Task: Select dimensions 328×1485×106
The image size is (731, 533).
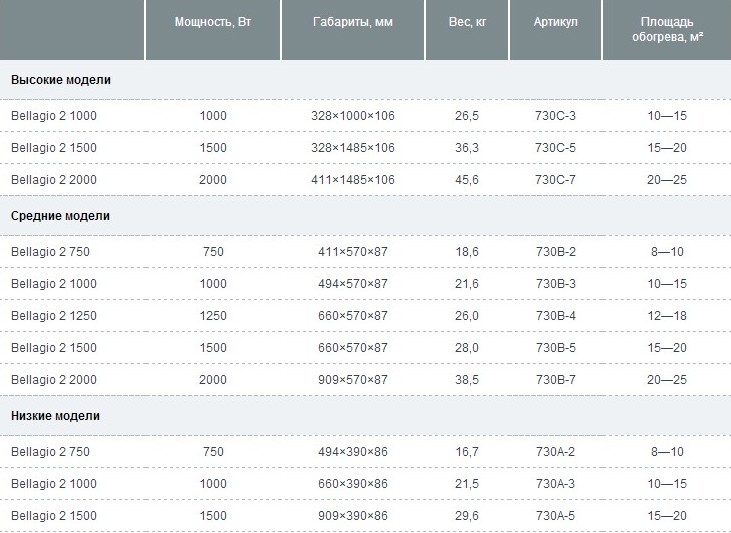Action: (353, 148)
